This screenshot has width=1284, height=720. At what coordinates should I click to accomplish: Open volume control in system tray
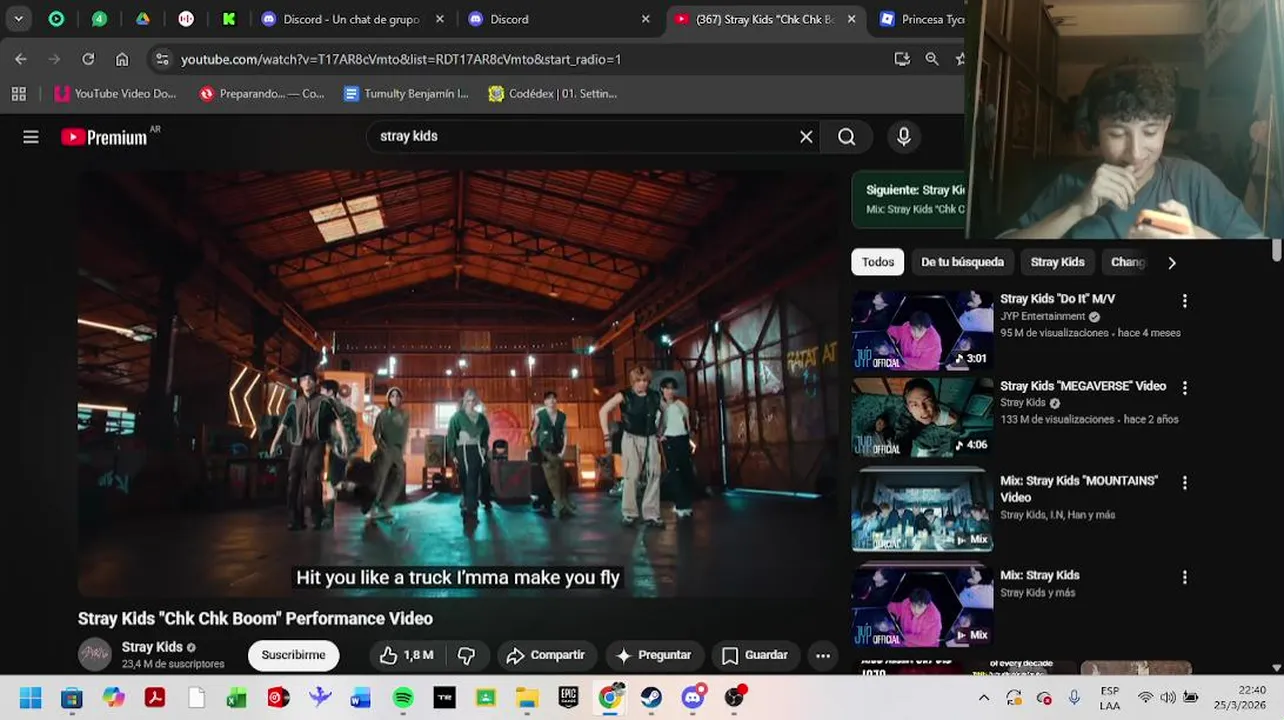(x=1168, y=698)
